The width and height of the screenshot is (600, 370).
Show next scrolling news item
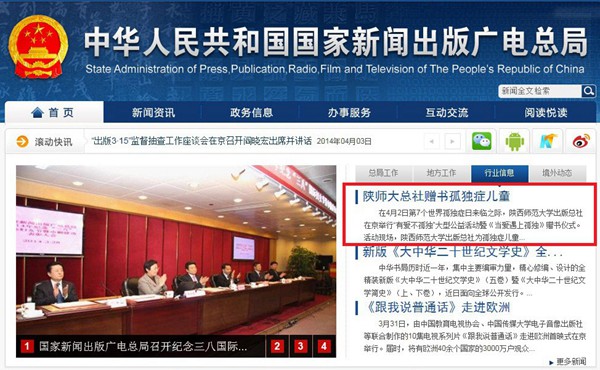(452, 142)
